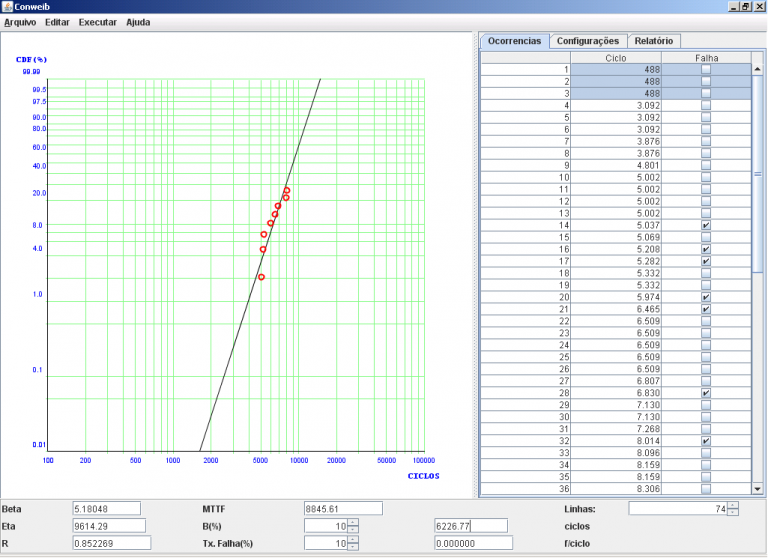This screenshot has height=558, width=768.
Task: Uncheck the Falha checkbox for row 14
Action: pos(706,226)
